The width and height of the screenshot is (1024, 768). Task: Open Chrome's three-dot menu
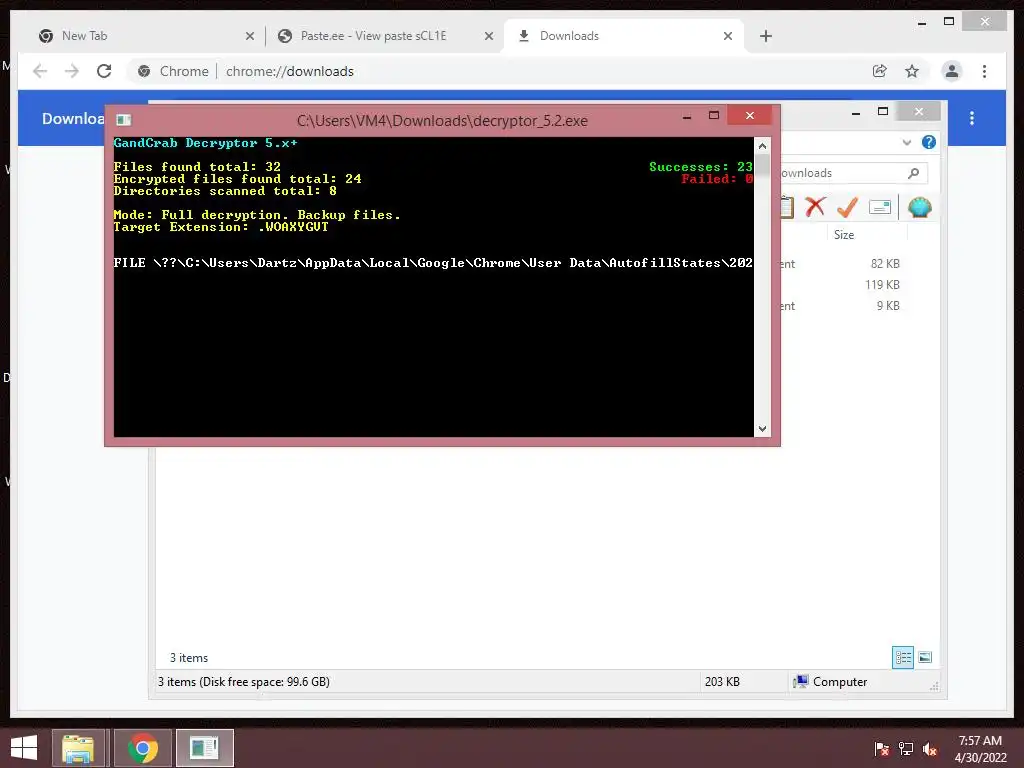coord(984,71)
